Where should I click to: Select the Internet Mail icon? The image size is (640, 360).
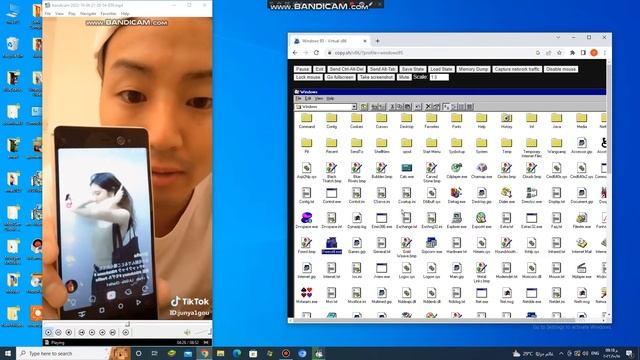pyautogui.click(x=582, y=245)
